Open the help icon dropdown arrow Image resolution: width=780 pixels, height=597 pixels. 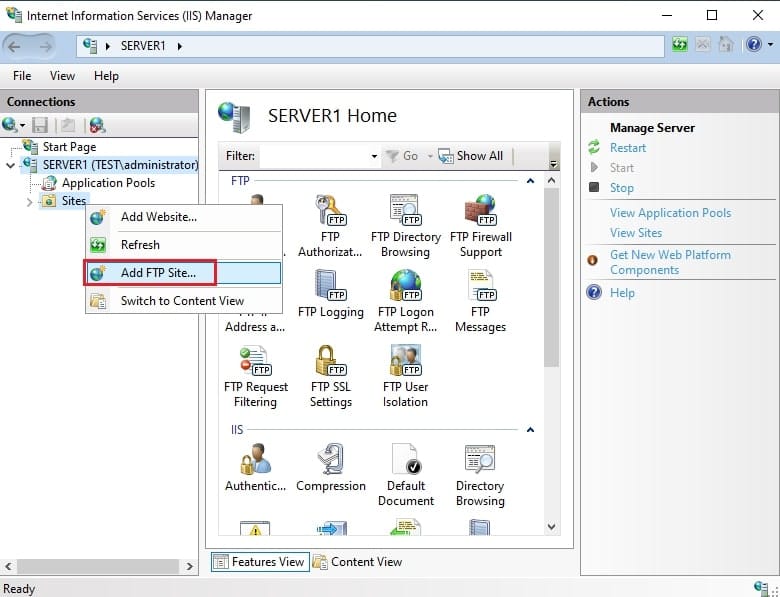point(771,45)
